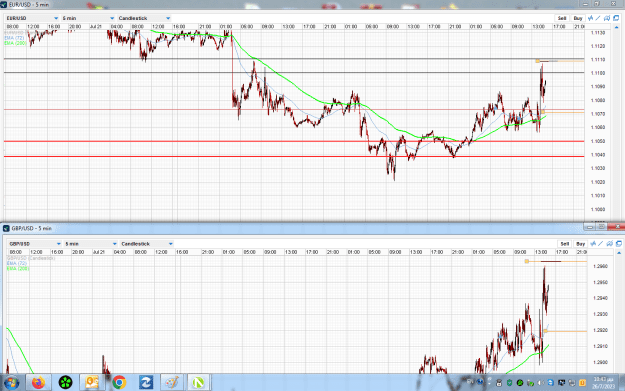Open Paint from the taskbar
Screen dimensions: 625x391
(172, 383)
